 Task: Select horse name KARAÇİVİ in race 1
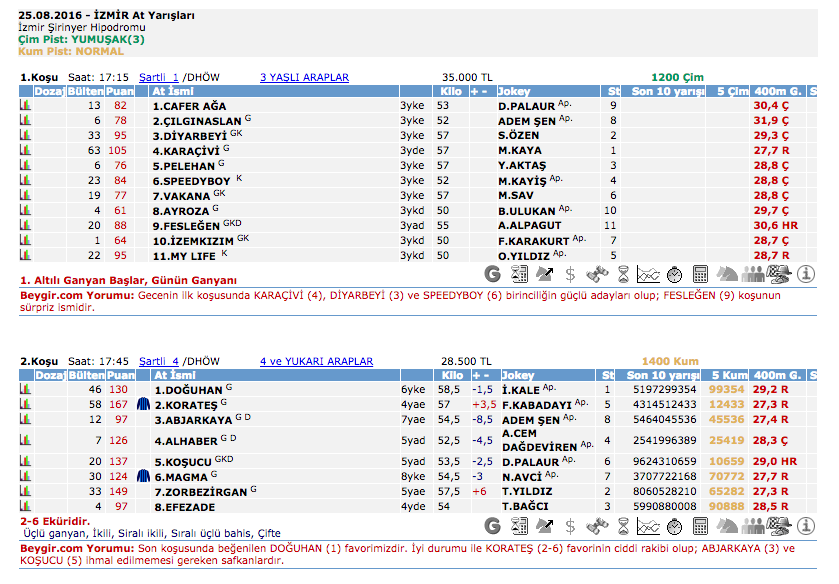189,150
